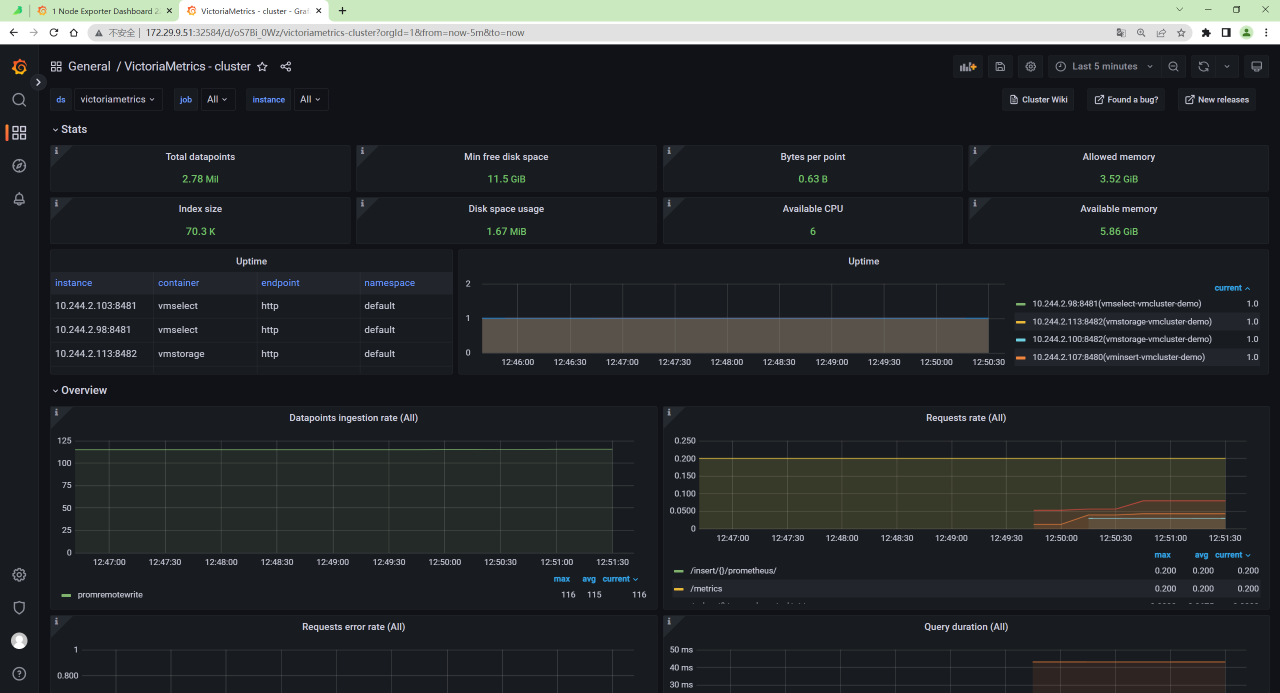This screenshot has height=693, width=1280.
Task: Open the Last 5 minutes time picker
Action: click(1104, 67)
